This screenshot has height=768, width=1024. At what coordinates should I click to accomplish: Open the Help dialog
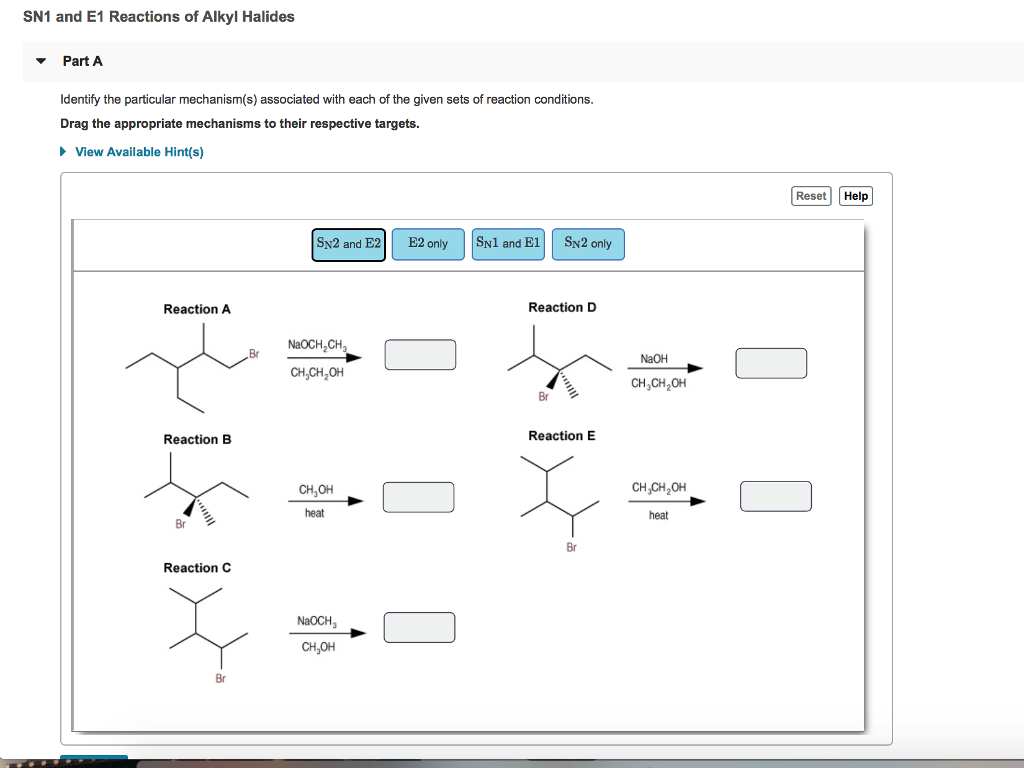pyautogui.click(x=855, y=196)
